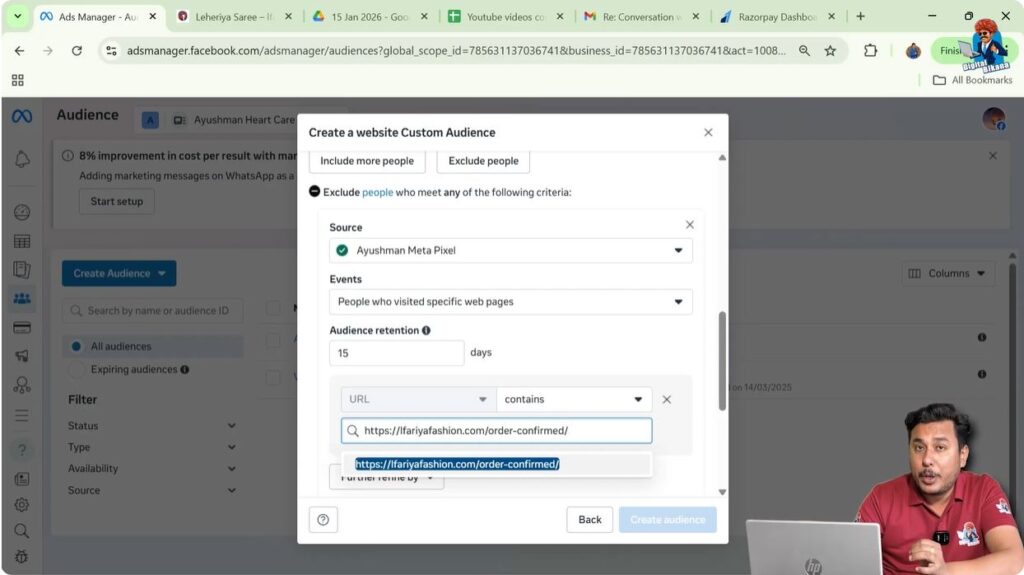This screenshot has height=575, width=1024.
Task: Open the tab search dropdown arrow
Action: coord(18,16)
